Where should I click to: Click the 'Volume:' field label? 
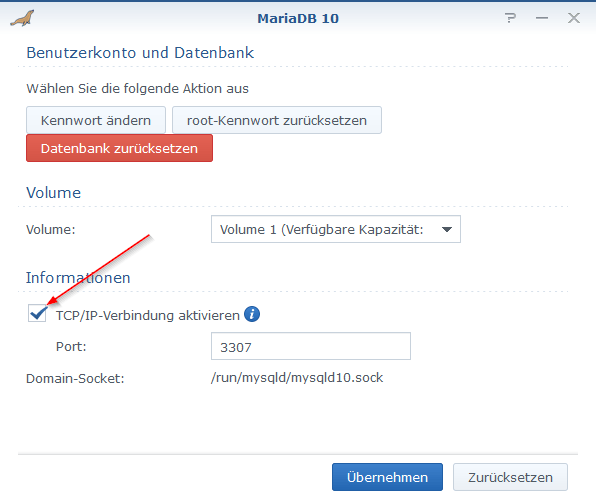click(51, 230)
